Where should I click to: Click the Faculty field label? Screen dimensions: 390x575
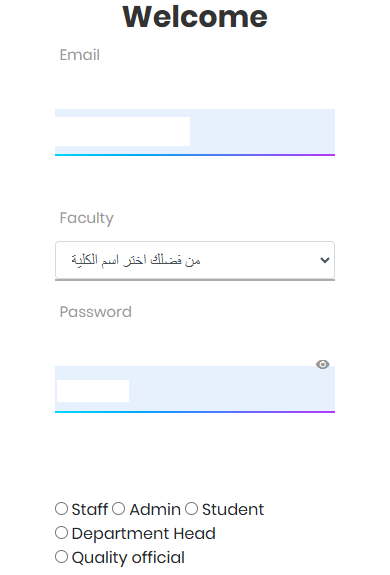coord(87,218)
